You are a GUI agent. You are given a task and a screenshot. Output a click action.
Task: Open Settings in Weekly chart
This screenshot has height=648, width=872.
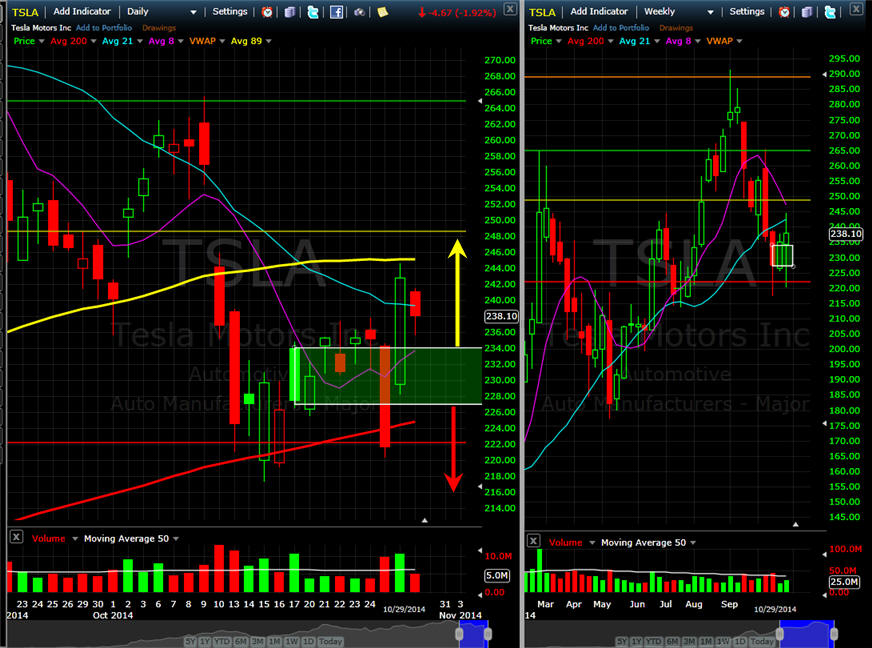(x=747, y=12)
